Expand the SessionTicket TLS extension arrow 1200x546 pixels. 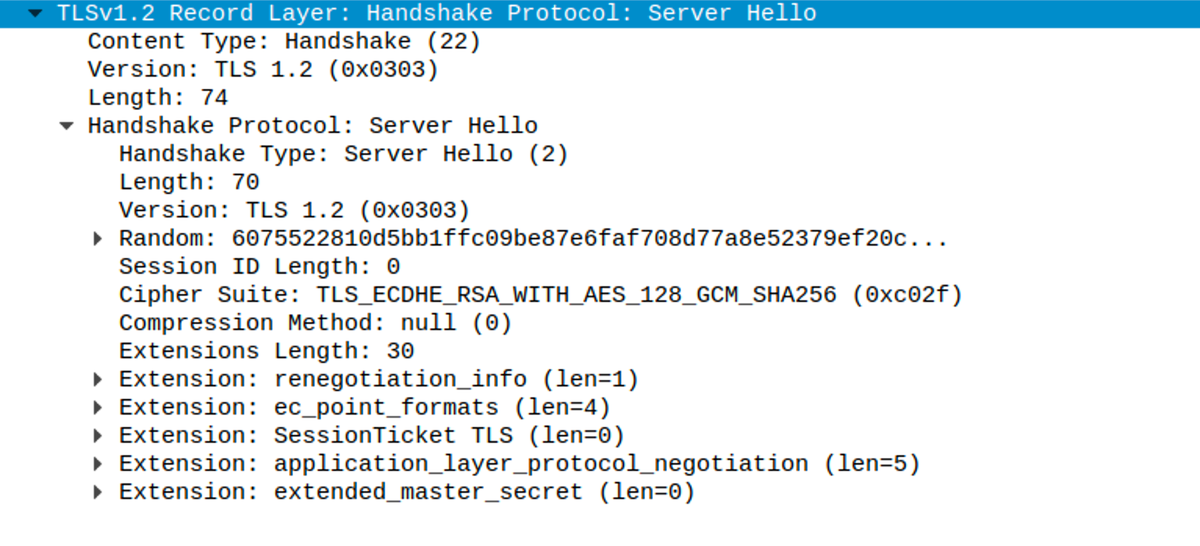(97, 436)
